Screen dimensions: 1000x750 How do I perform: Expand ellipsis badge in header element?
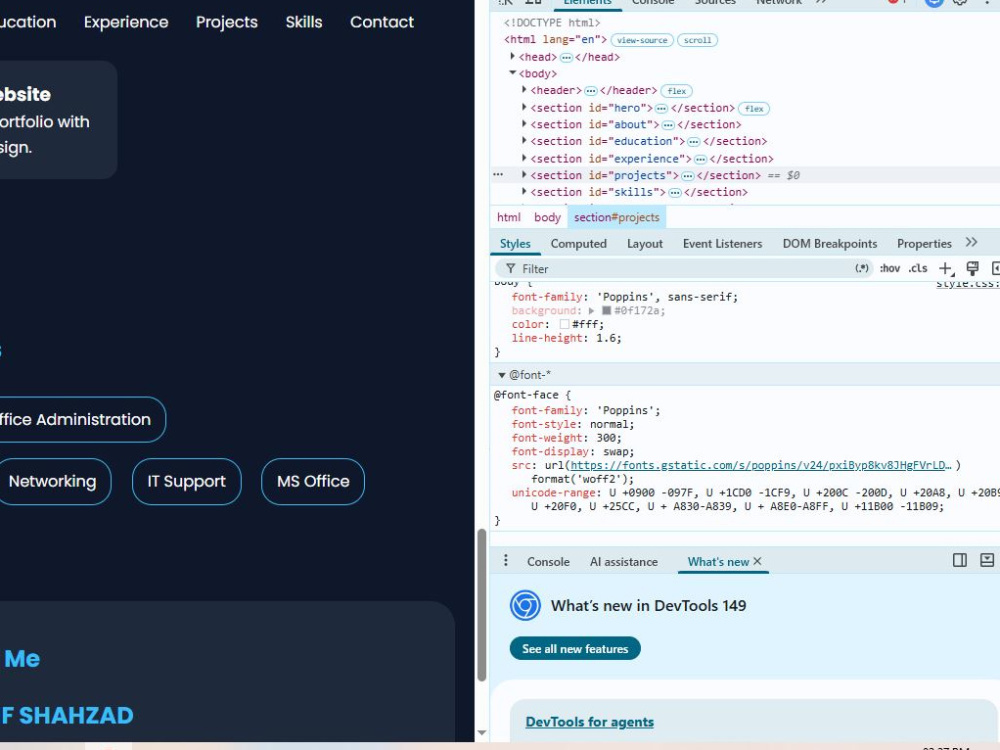tap(591, 91)
